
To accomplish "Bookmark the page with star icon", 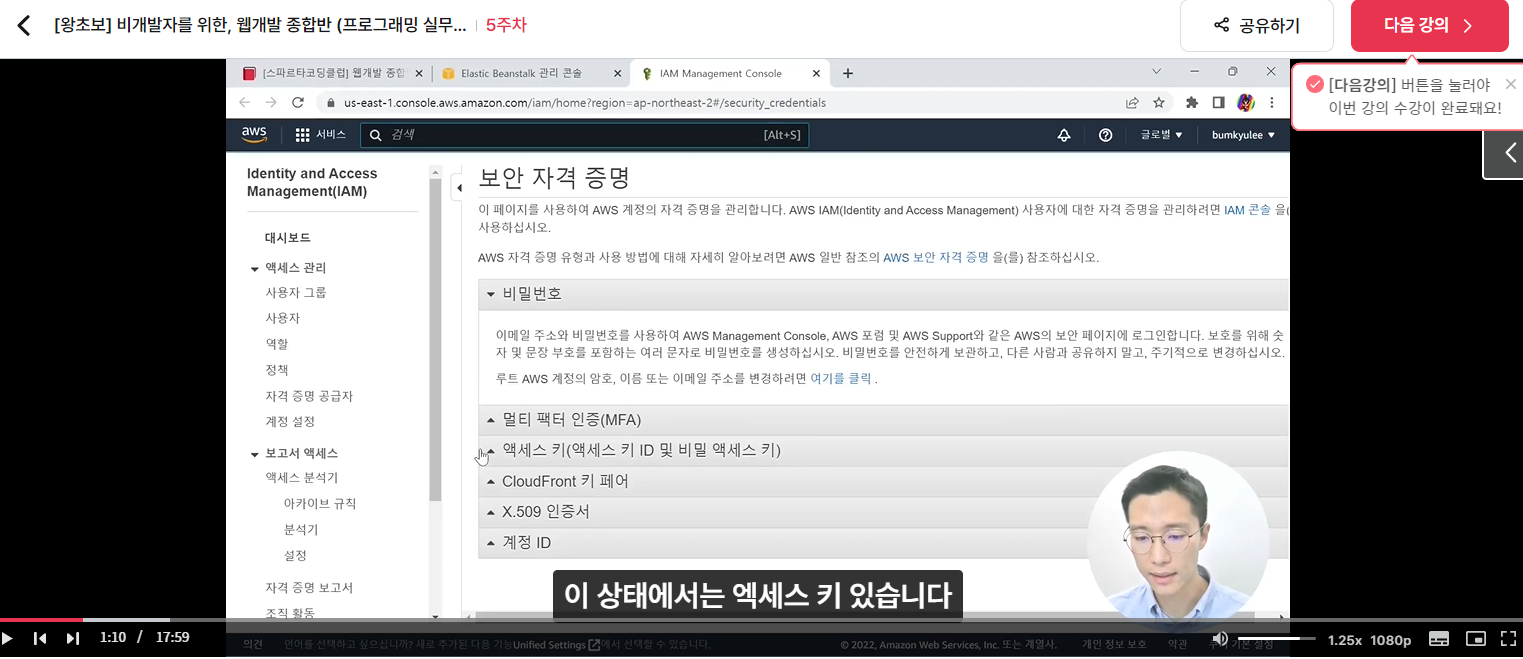I will tap(1159, 102).
